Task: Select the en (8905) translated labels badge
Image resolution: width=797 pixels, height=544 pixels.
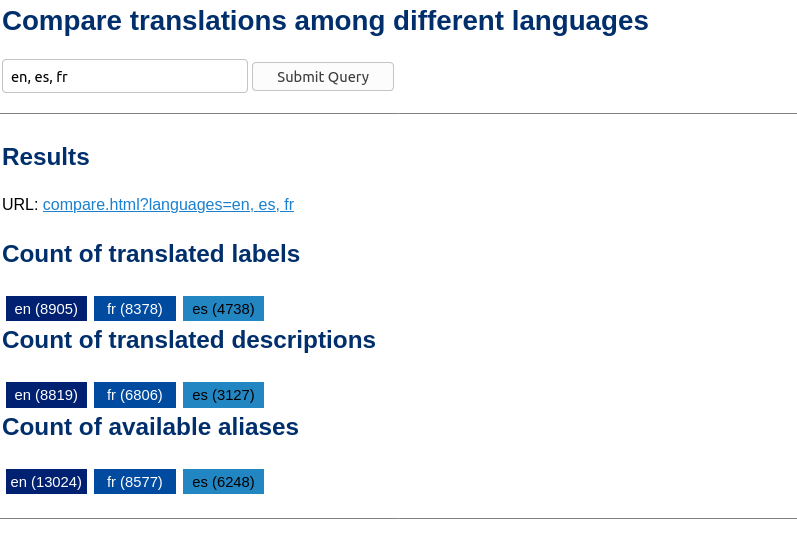Action: pyautogui.click(x=46, y=308)
